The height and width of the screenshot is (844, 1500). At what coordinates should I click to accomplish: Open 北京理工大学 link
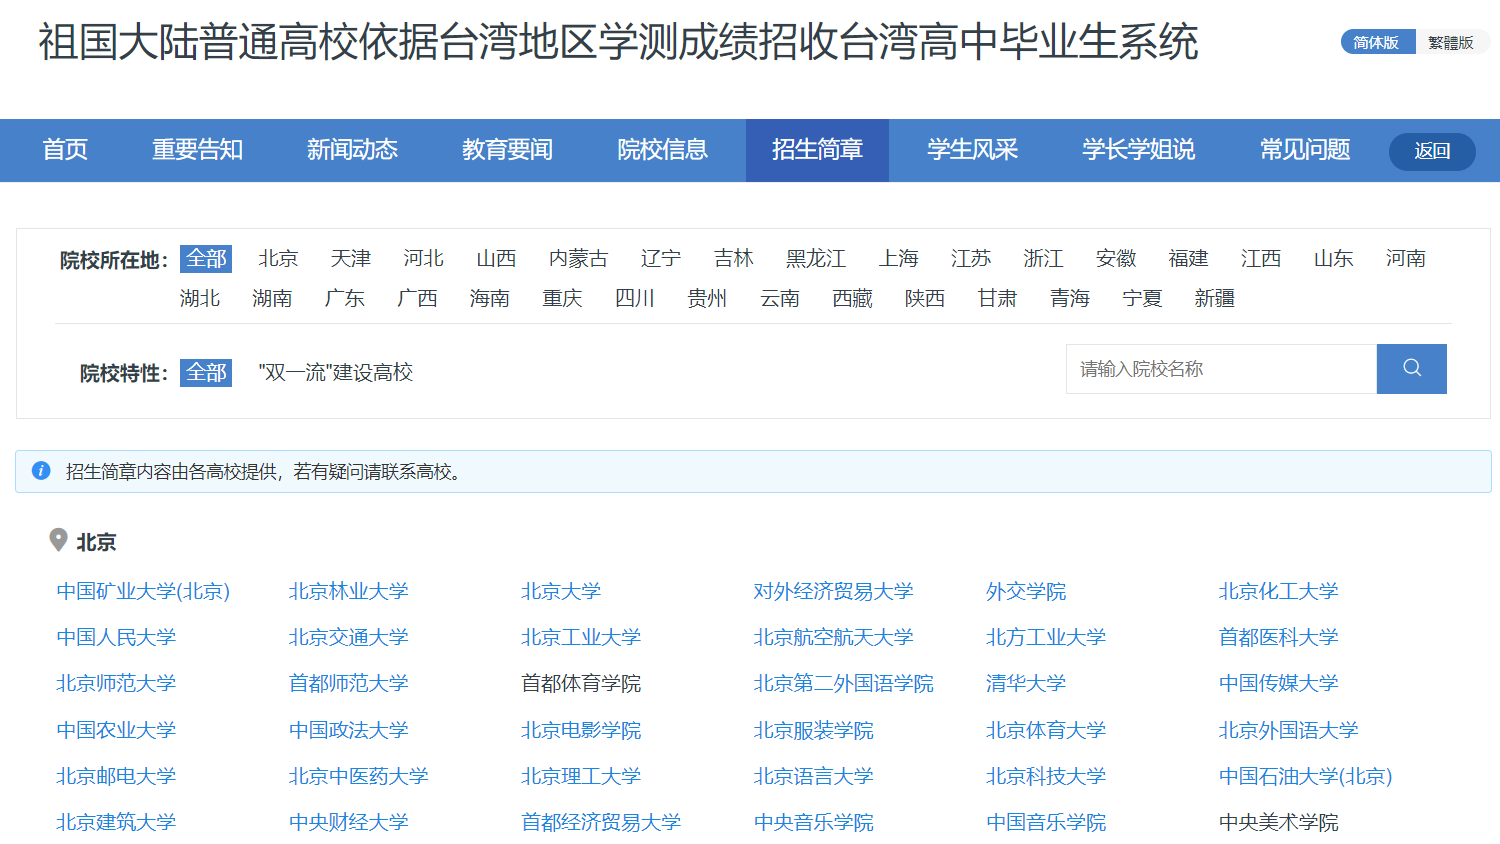click(581, 777)
